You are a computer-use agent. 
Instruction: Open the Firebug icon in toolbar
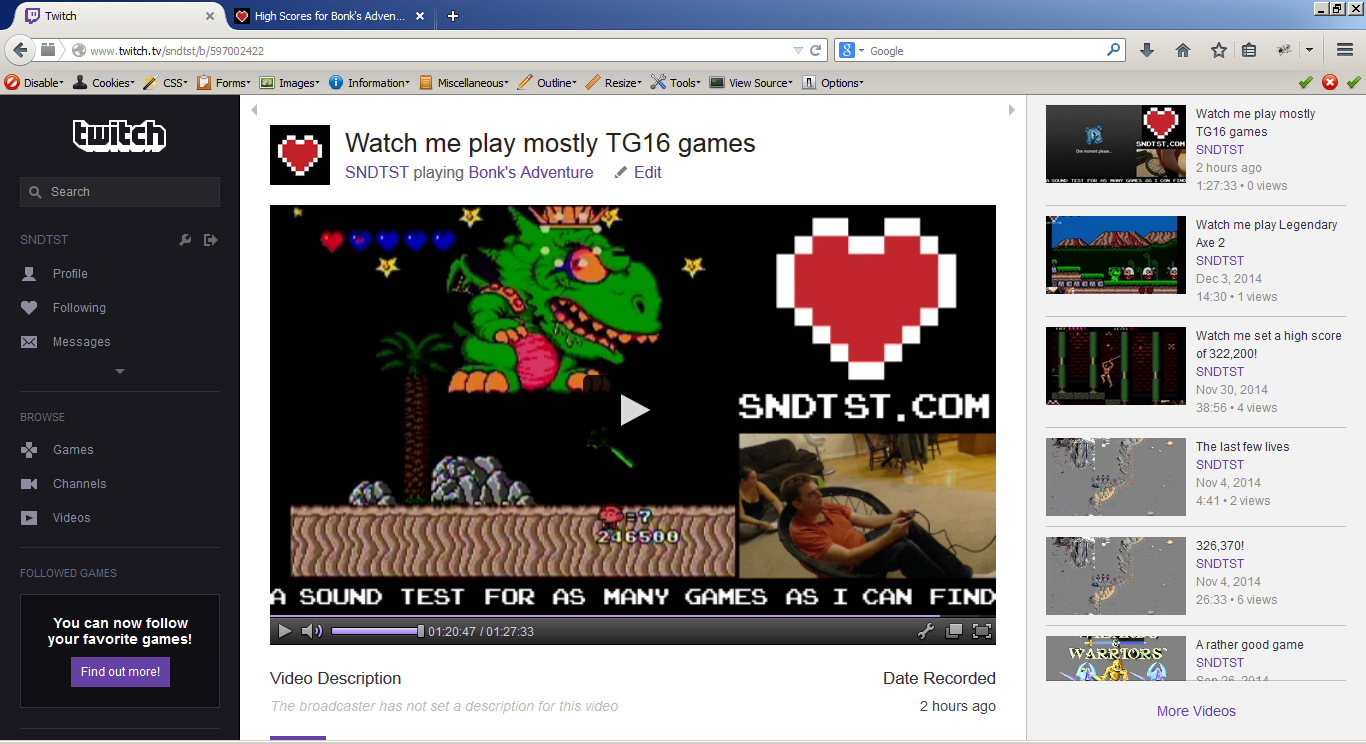[1286, 50]
